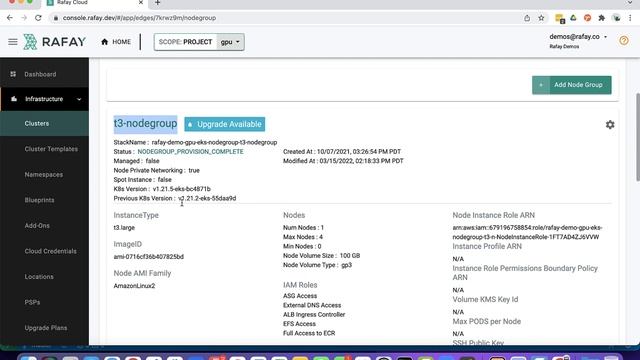Click the orange round extension icon
The image size is (640, 360).
tap(587, 18)
